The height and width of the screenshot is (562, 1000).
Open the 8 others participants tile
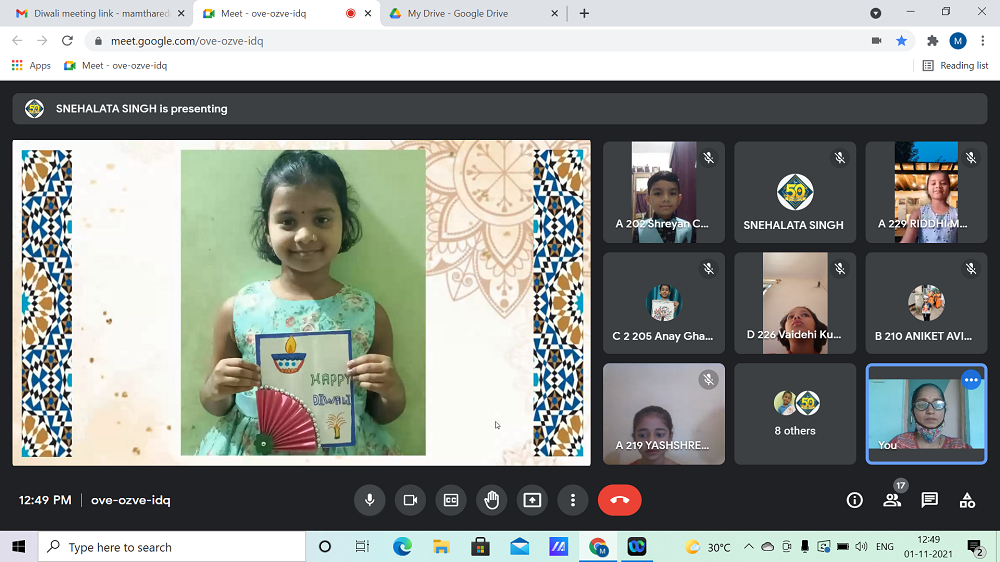tap(795, 414)
